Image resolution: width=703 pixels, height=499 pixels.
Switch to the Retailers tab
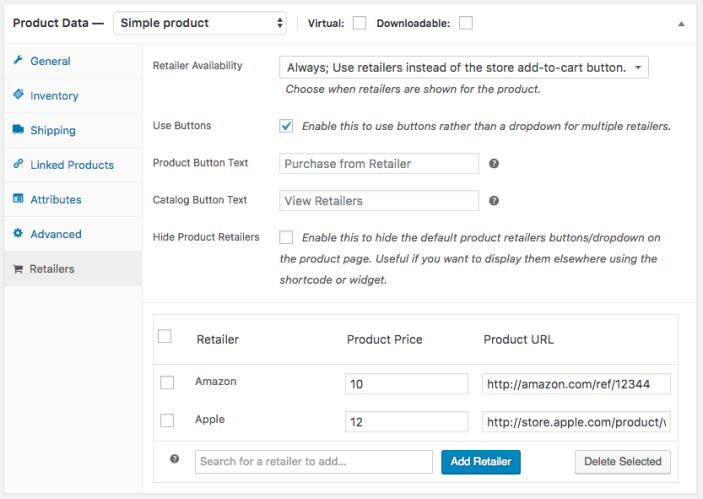(x=51, y=269)
